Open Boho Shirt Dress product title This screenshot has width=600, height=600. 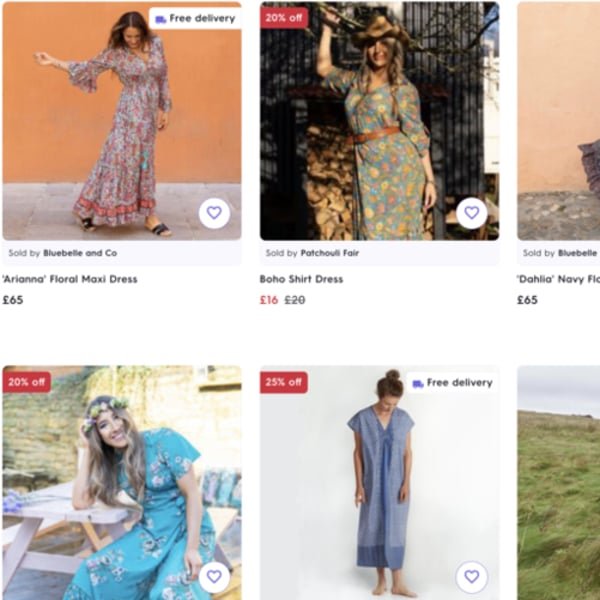(301, 279)
